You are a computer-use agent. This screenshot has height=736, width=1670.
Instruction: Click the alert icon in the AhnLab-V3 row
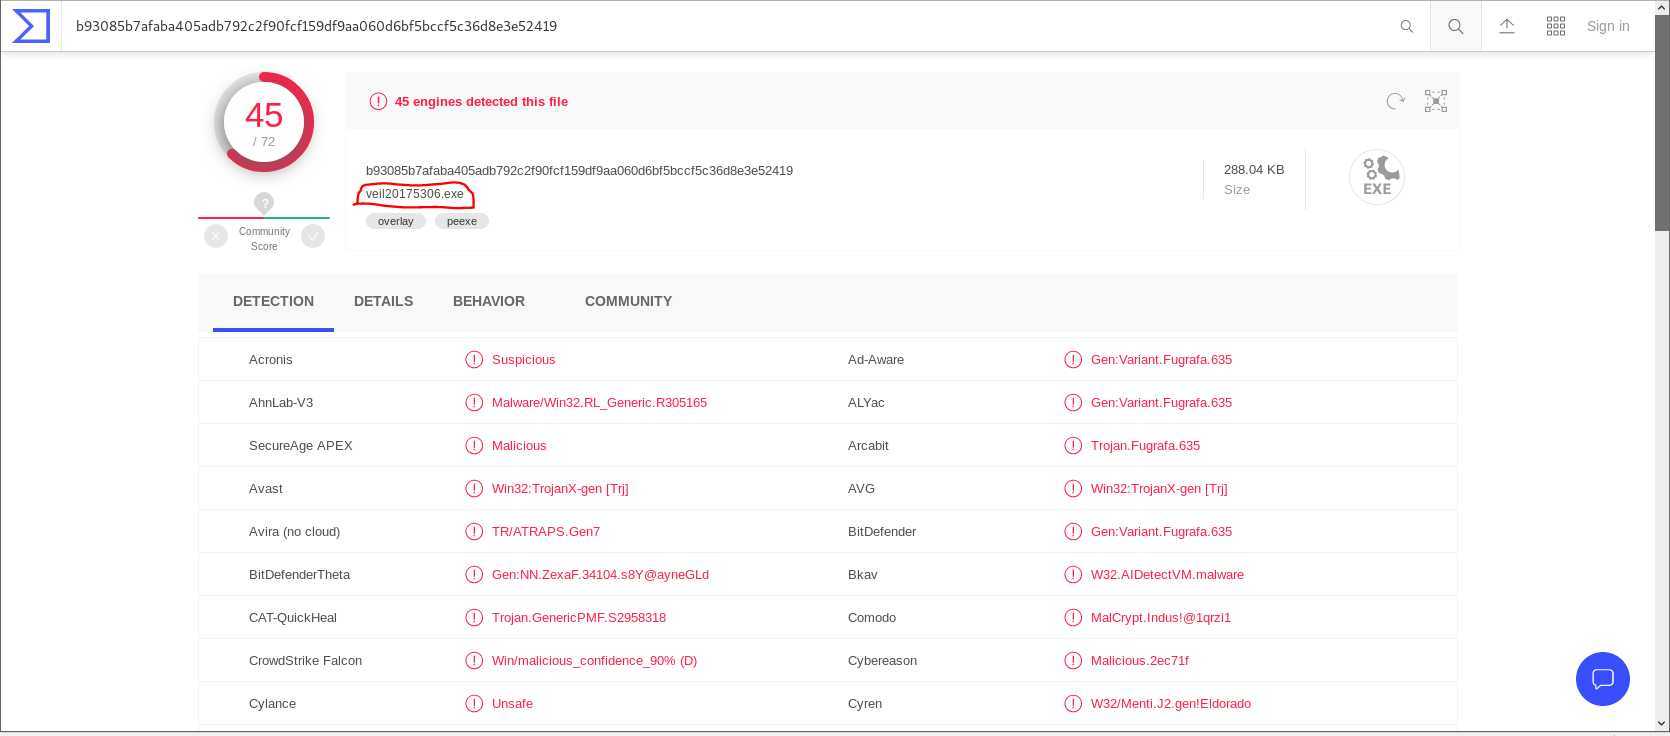474,403
